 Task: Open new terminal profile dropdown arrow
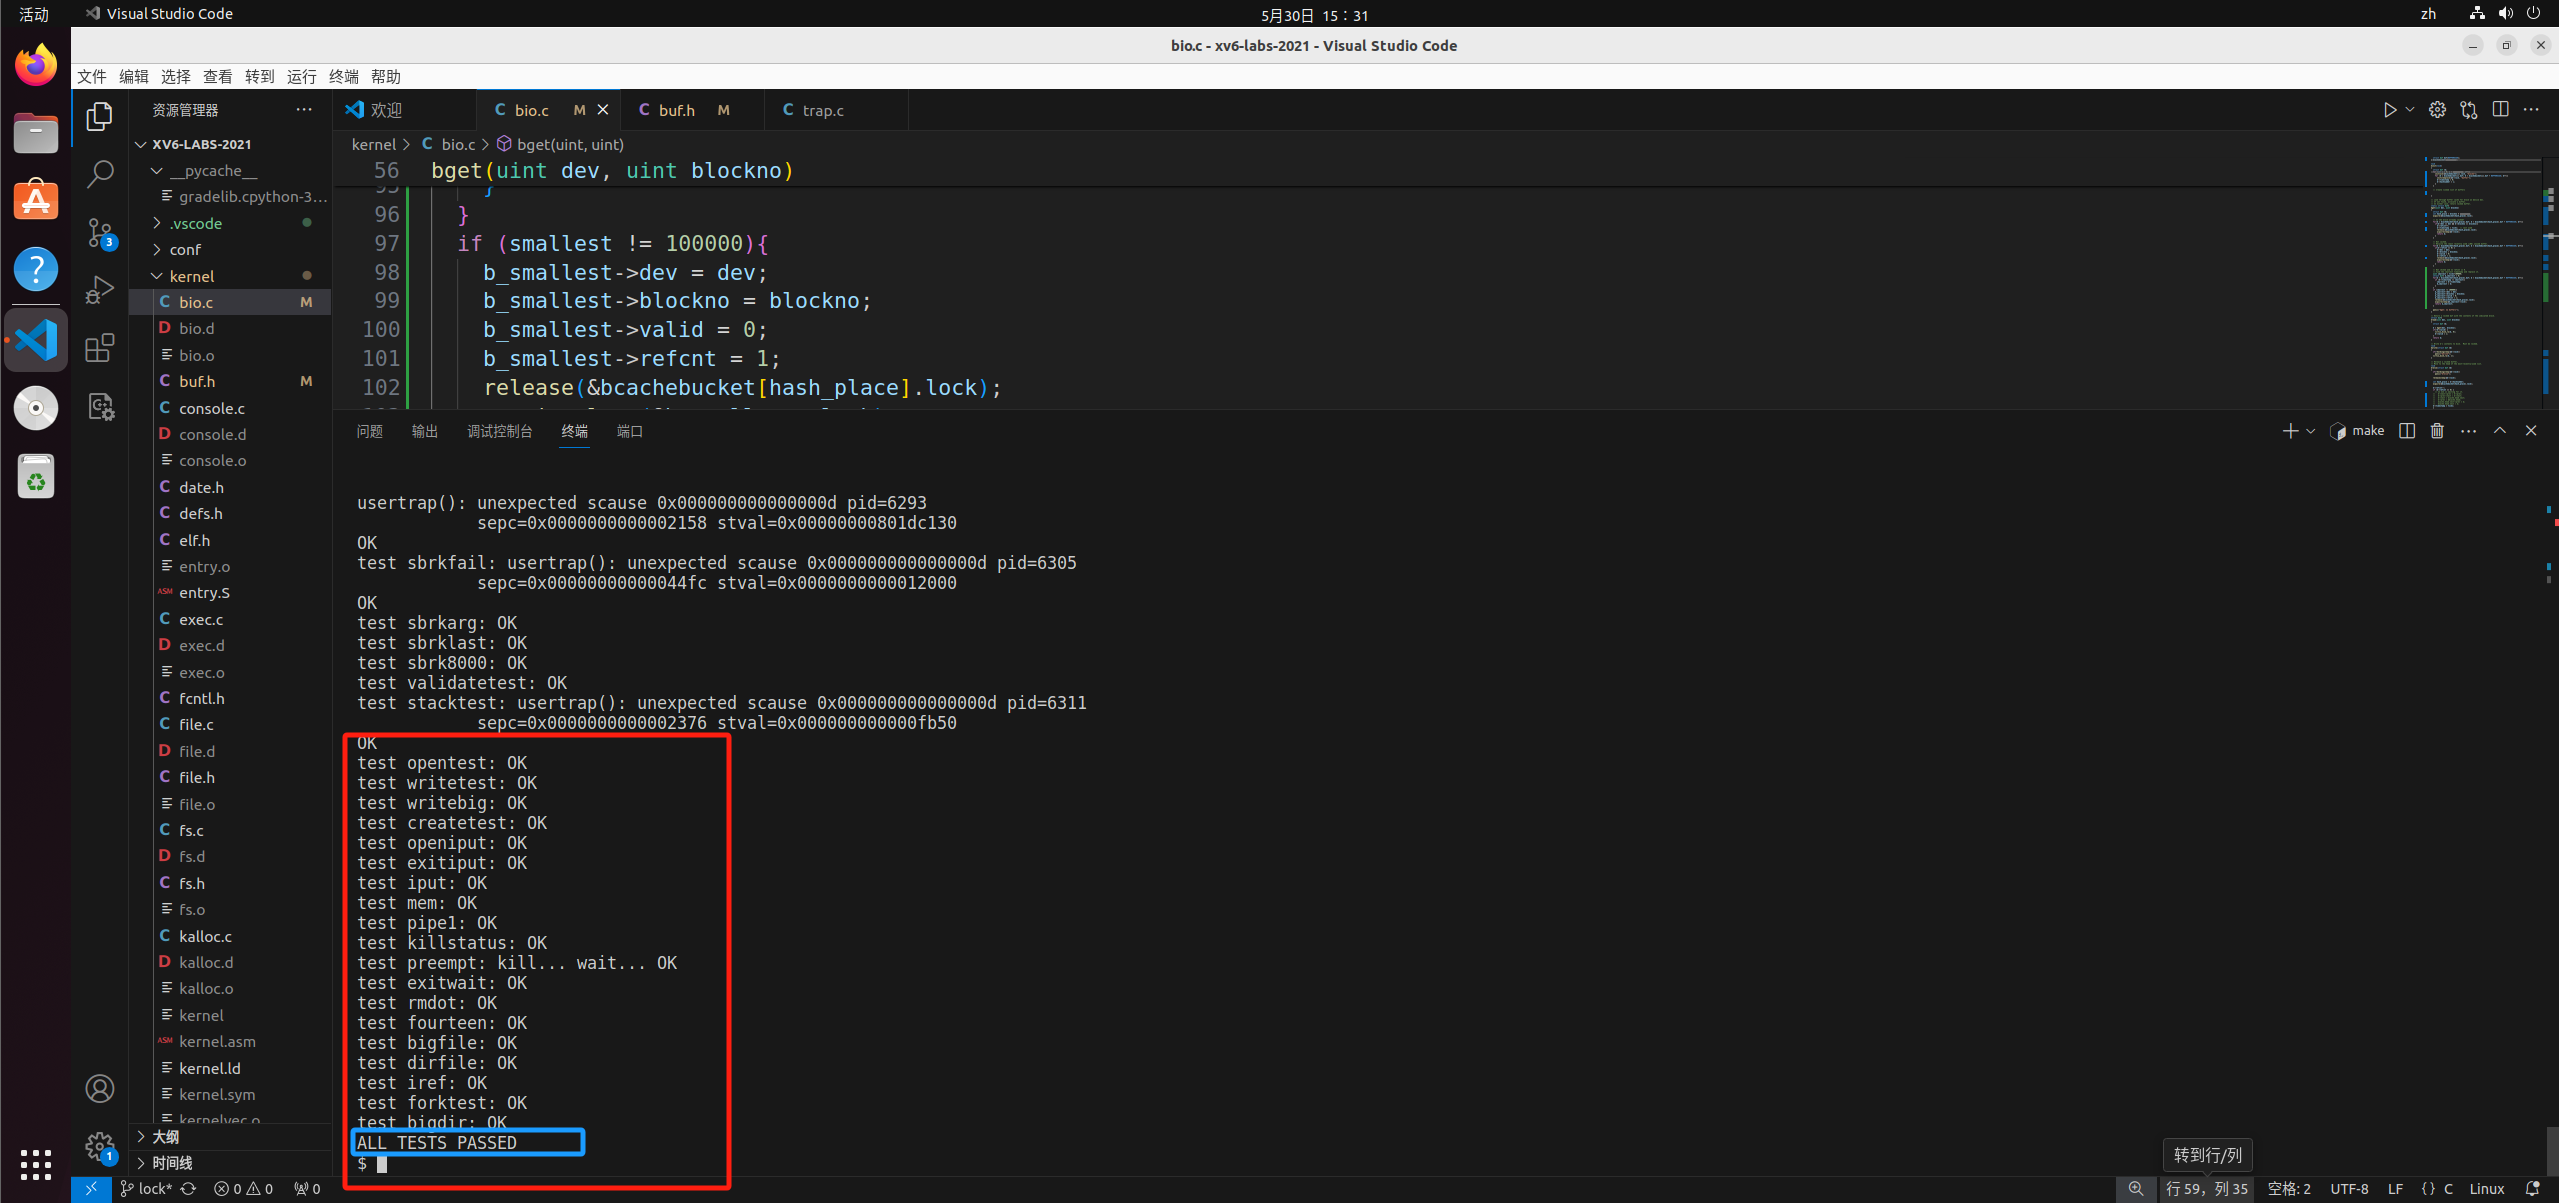[2310, 431]
